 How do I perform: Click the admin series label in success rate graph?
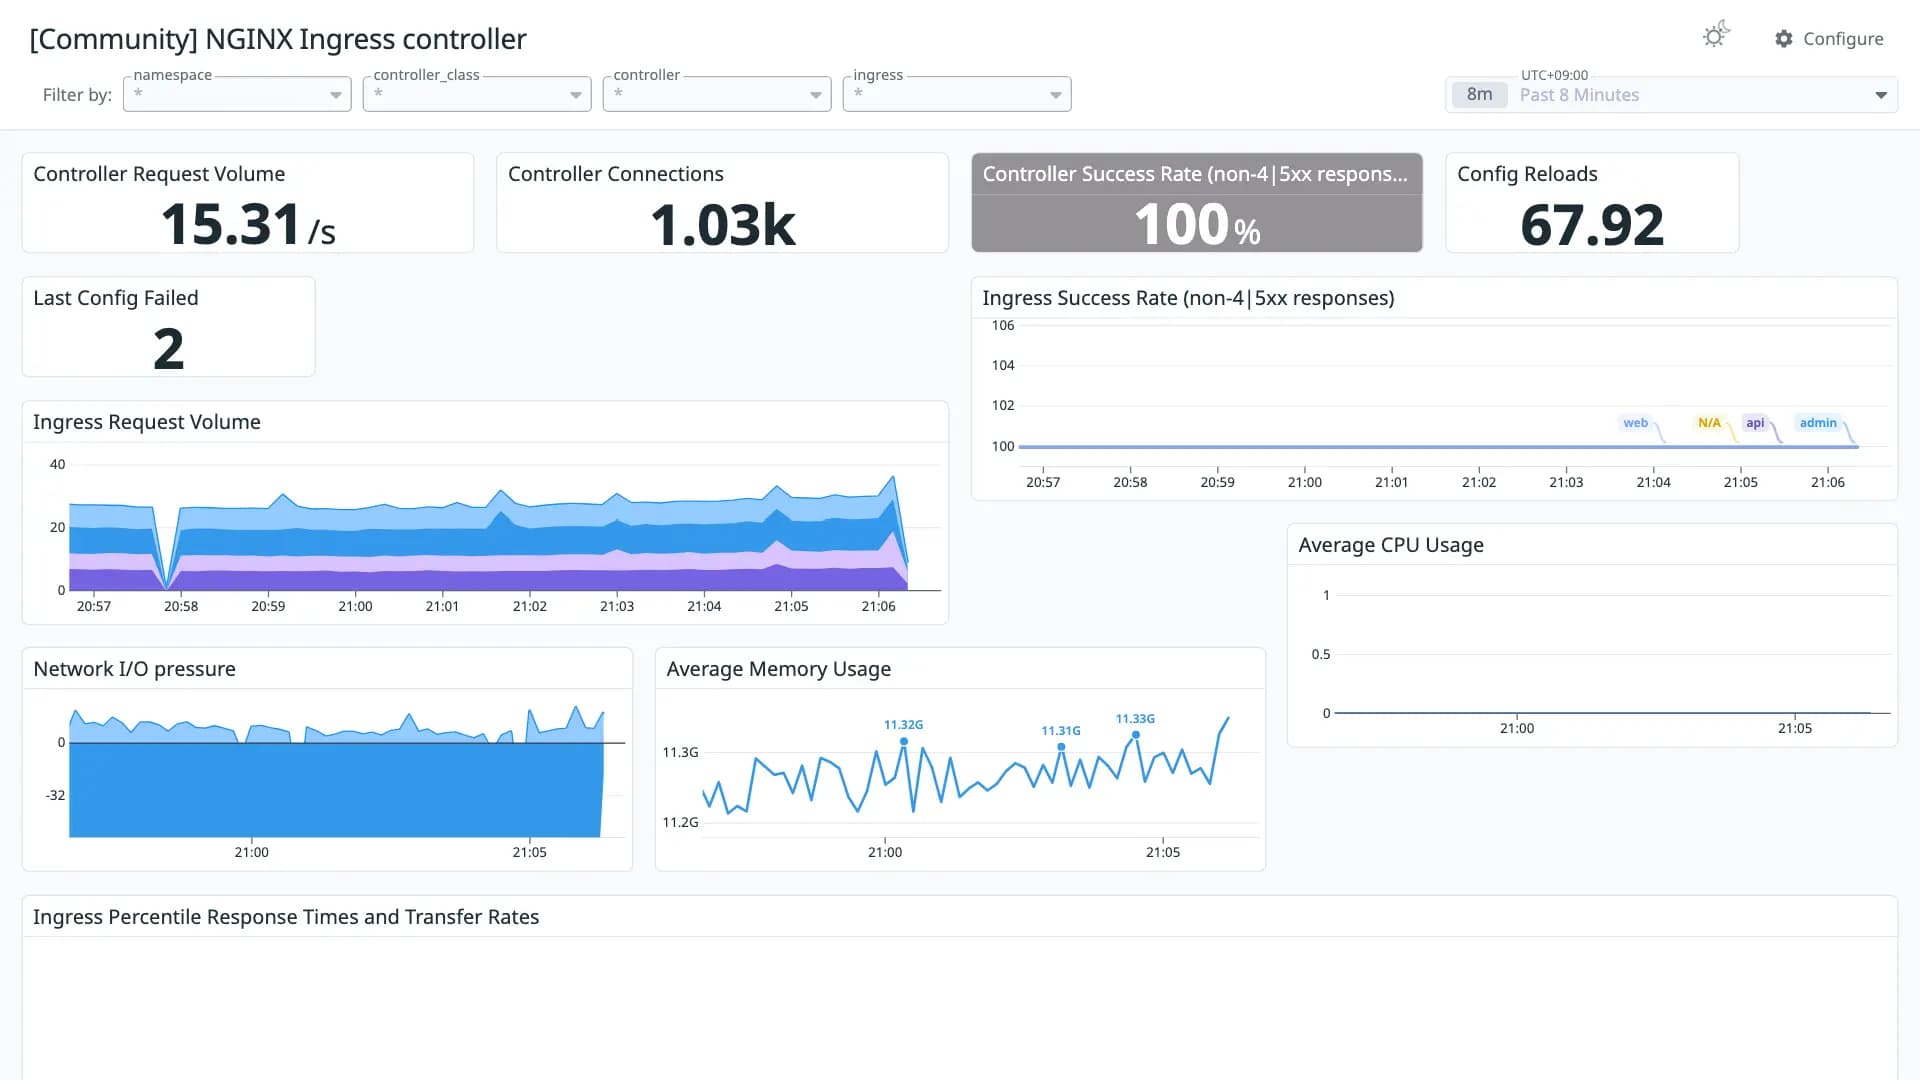click(1818, 423)
